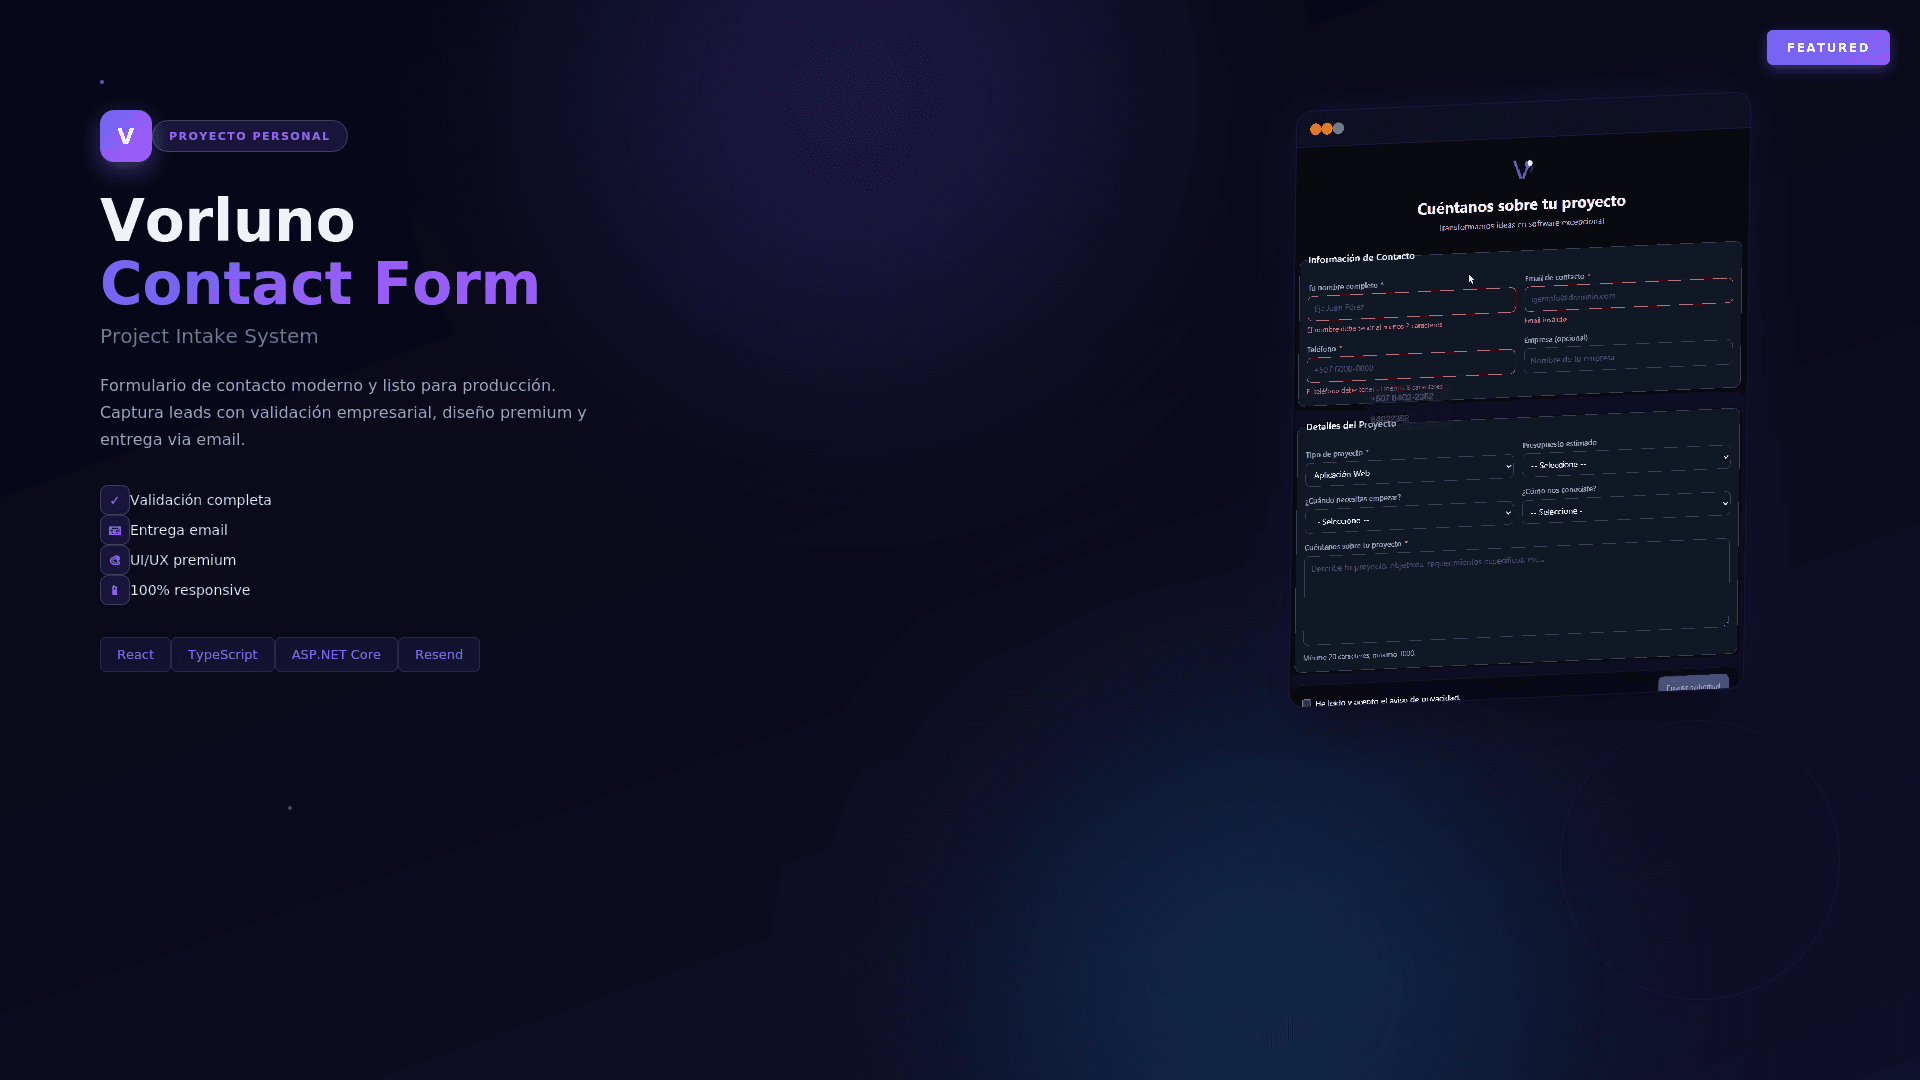The height and width of the screenshot is (1080, 1920).
Task: Open the Tipo de proyecto dropdown
Action: pyautogui.click(x=1408, y=470)
